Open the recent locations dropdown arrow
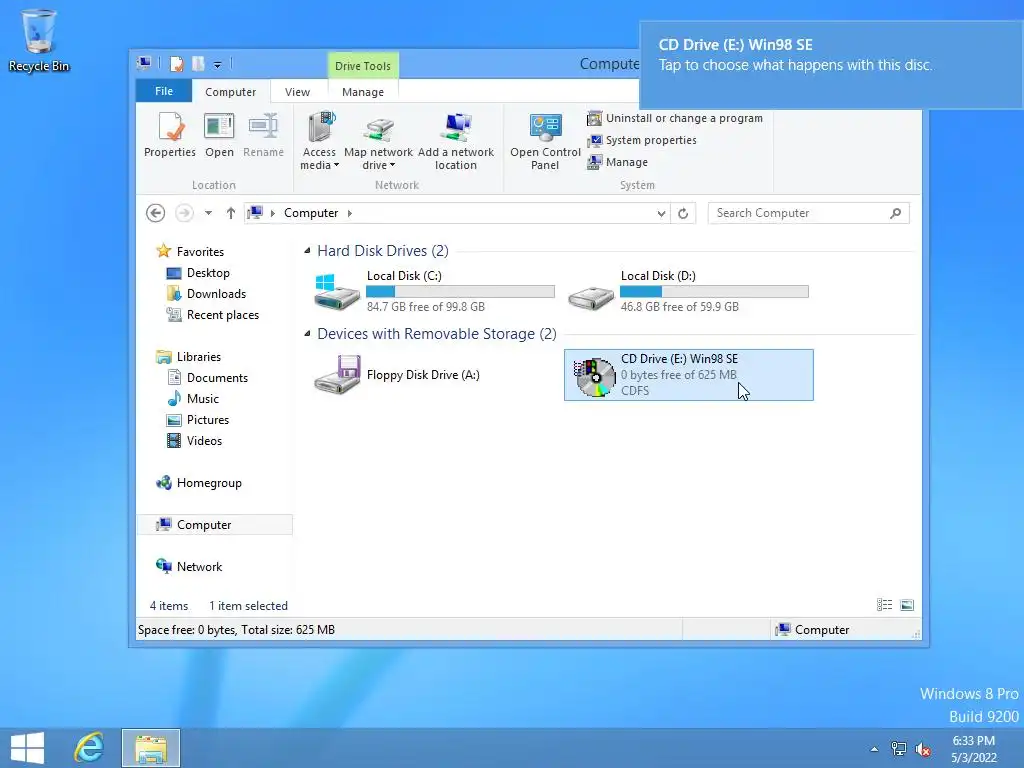 coord(208,213)
